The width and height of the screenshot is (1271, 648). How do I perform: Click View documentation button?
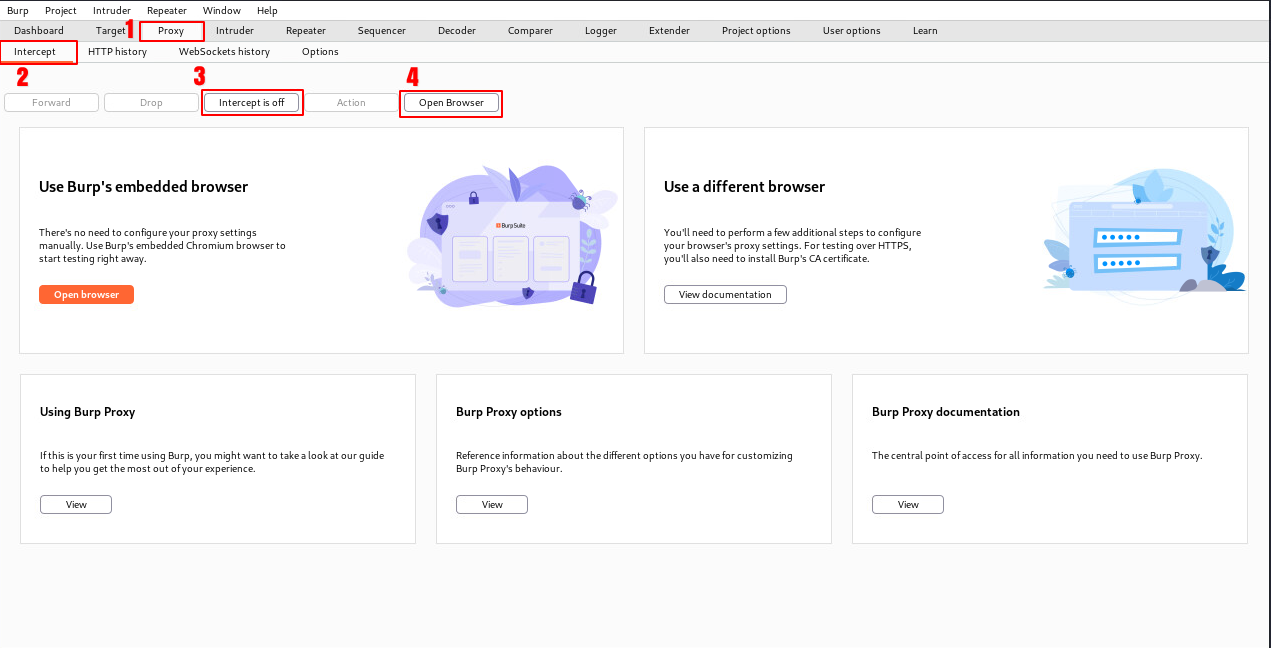tap(725, 295)
